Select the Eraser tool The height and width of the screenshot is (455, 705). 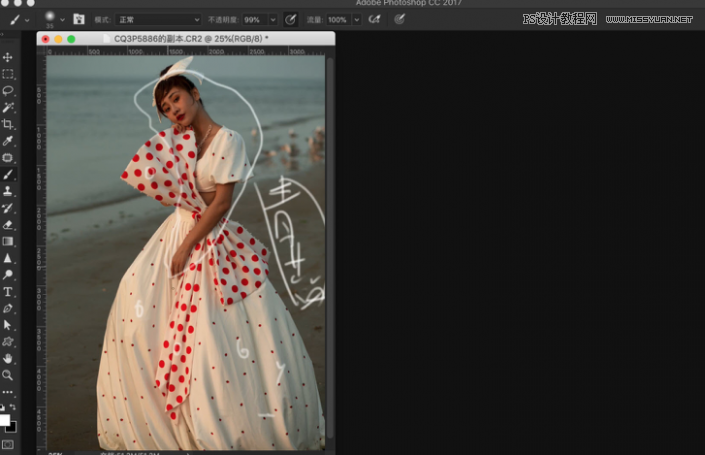click(x=8, y=224)
